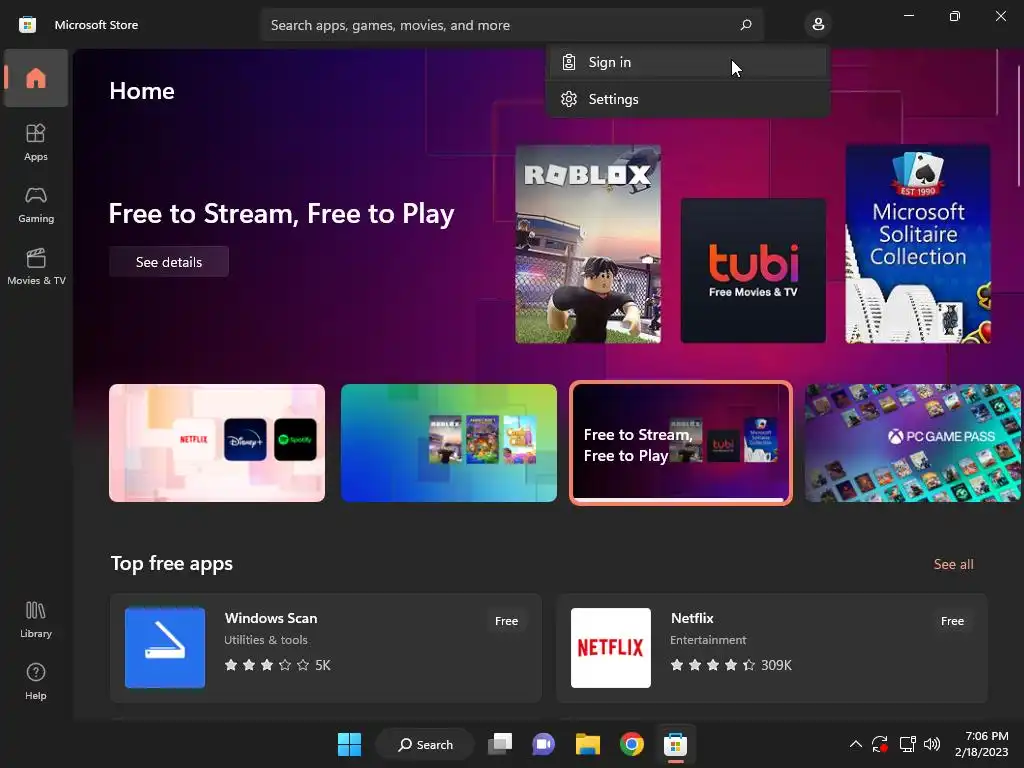Screen dimensions: 1024x768
Task: Select Sign in from the menu
Action: click(688, 62)
